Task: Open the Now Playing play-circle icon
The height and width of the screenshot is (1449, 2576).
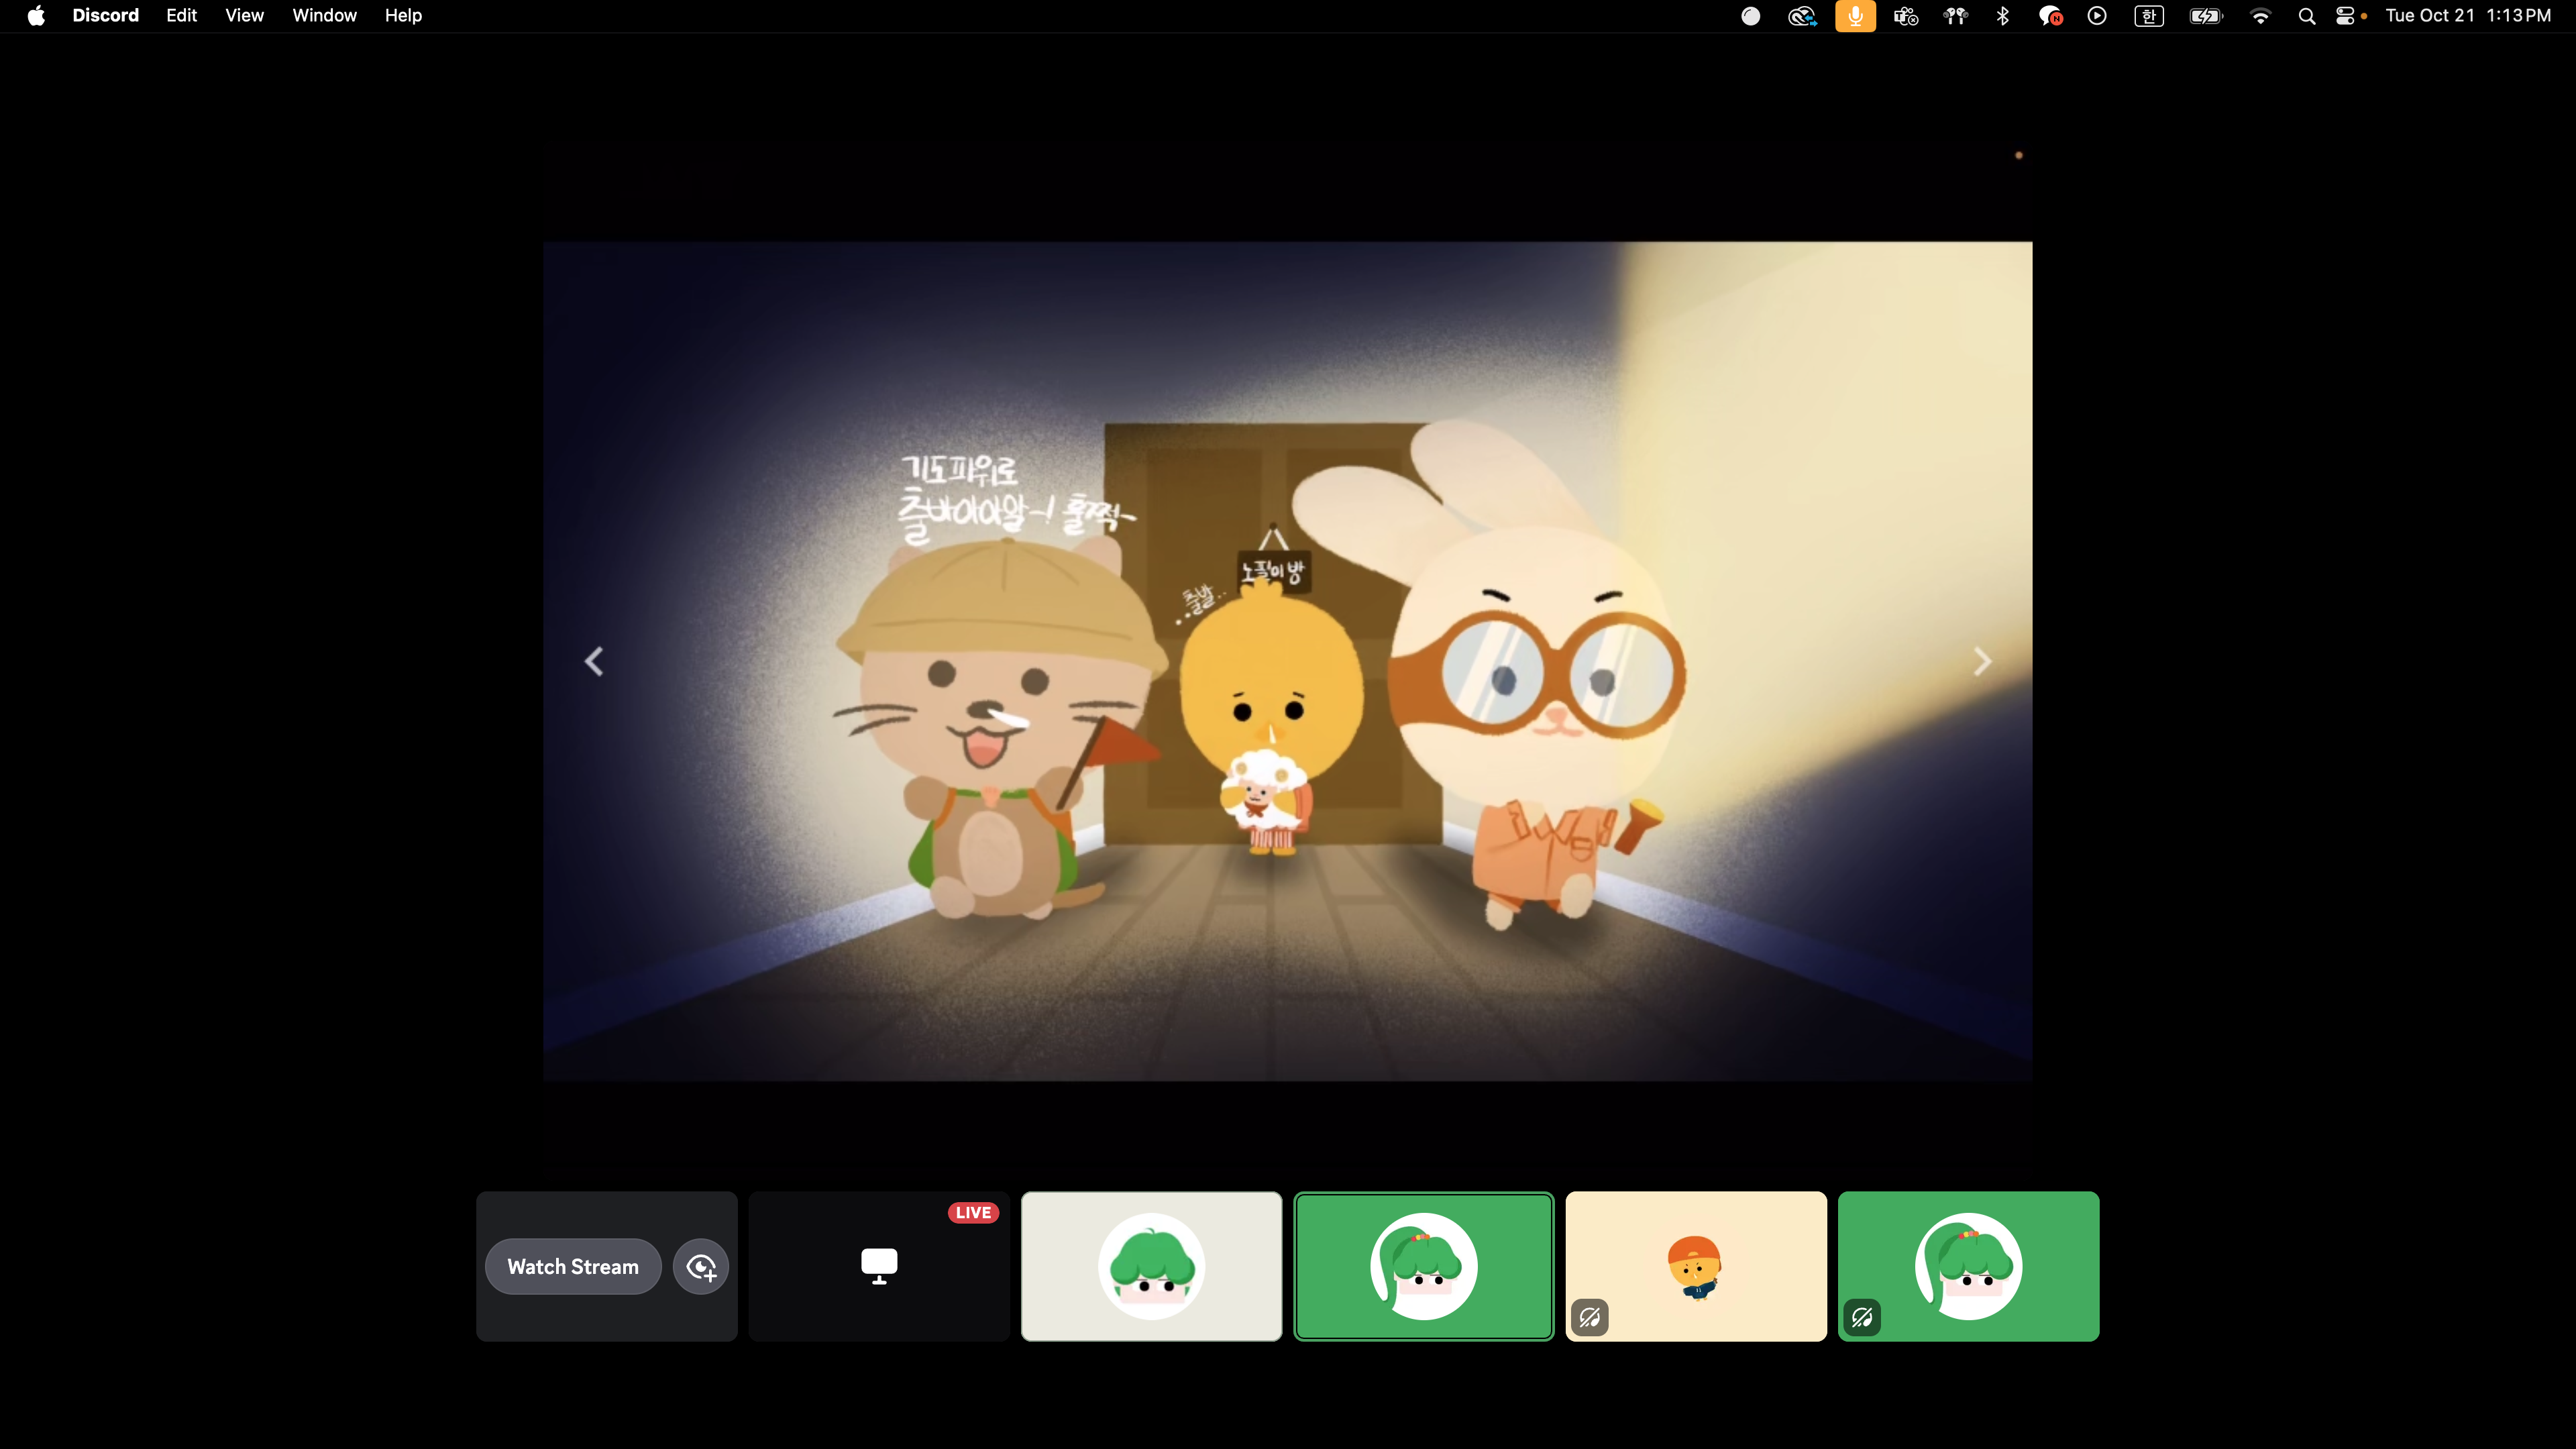Action: (2097, 16)
